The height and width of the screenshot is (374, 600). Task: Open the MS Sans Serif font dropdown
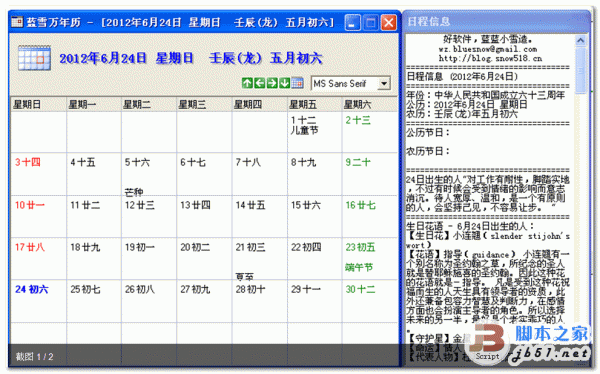point(384,83)
